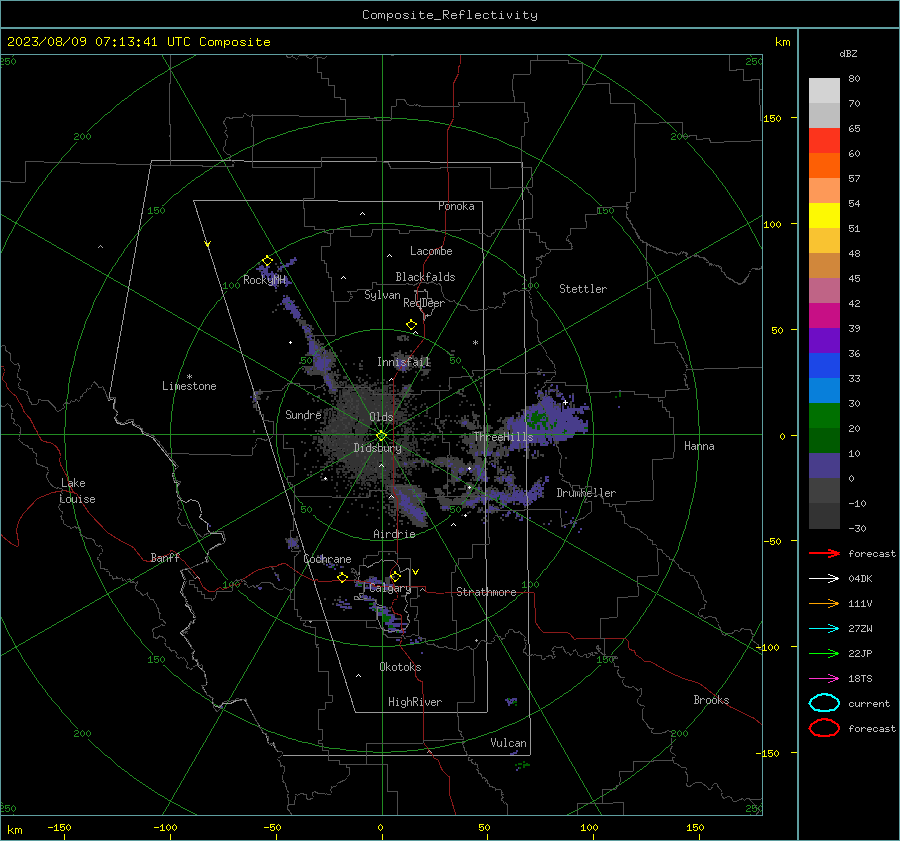Image resolution: width=900 pixels, height=841 pixels.
Task: Click the green swatch between 30 and 20 dBZ
Action: [x=824, y=416]
